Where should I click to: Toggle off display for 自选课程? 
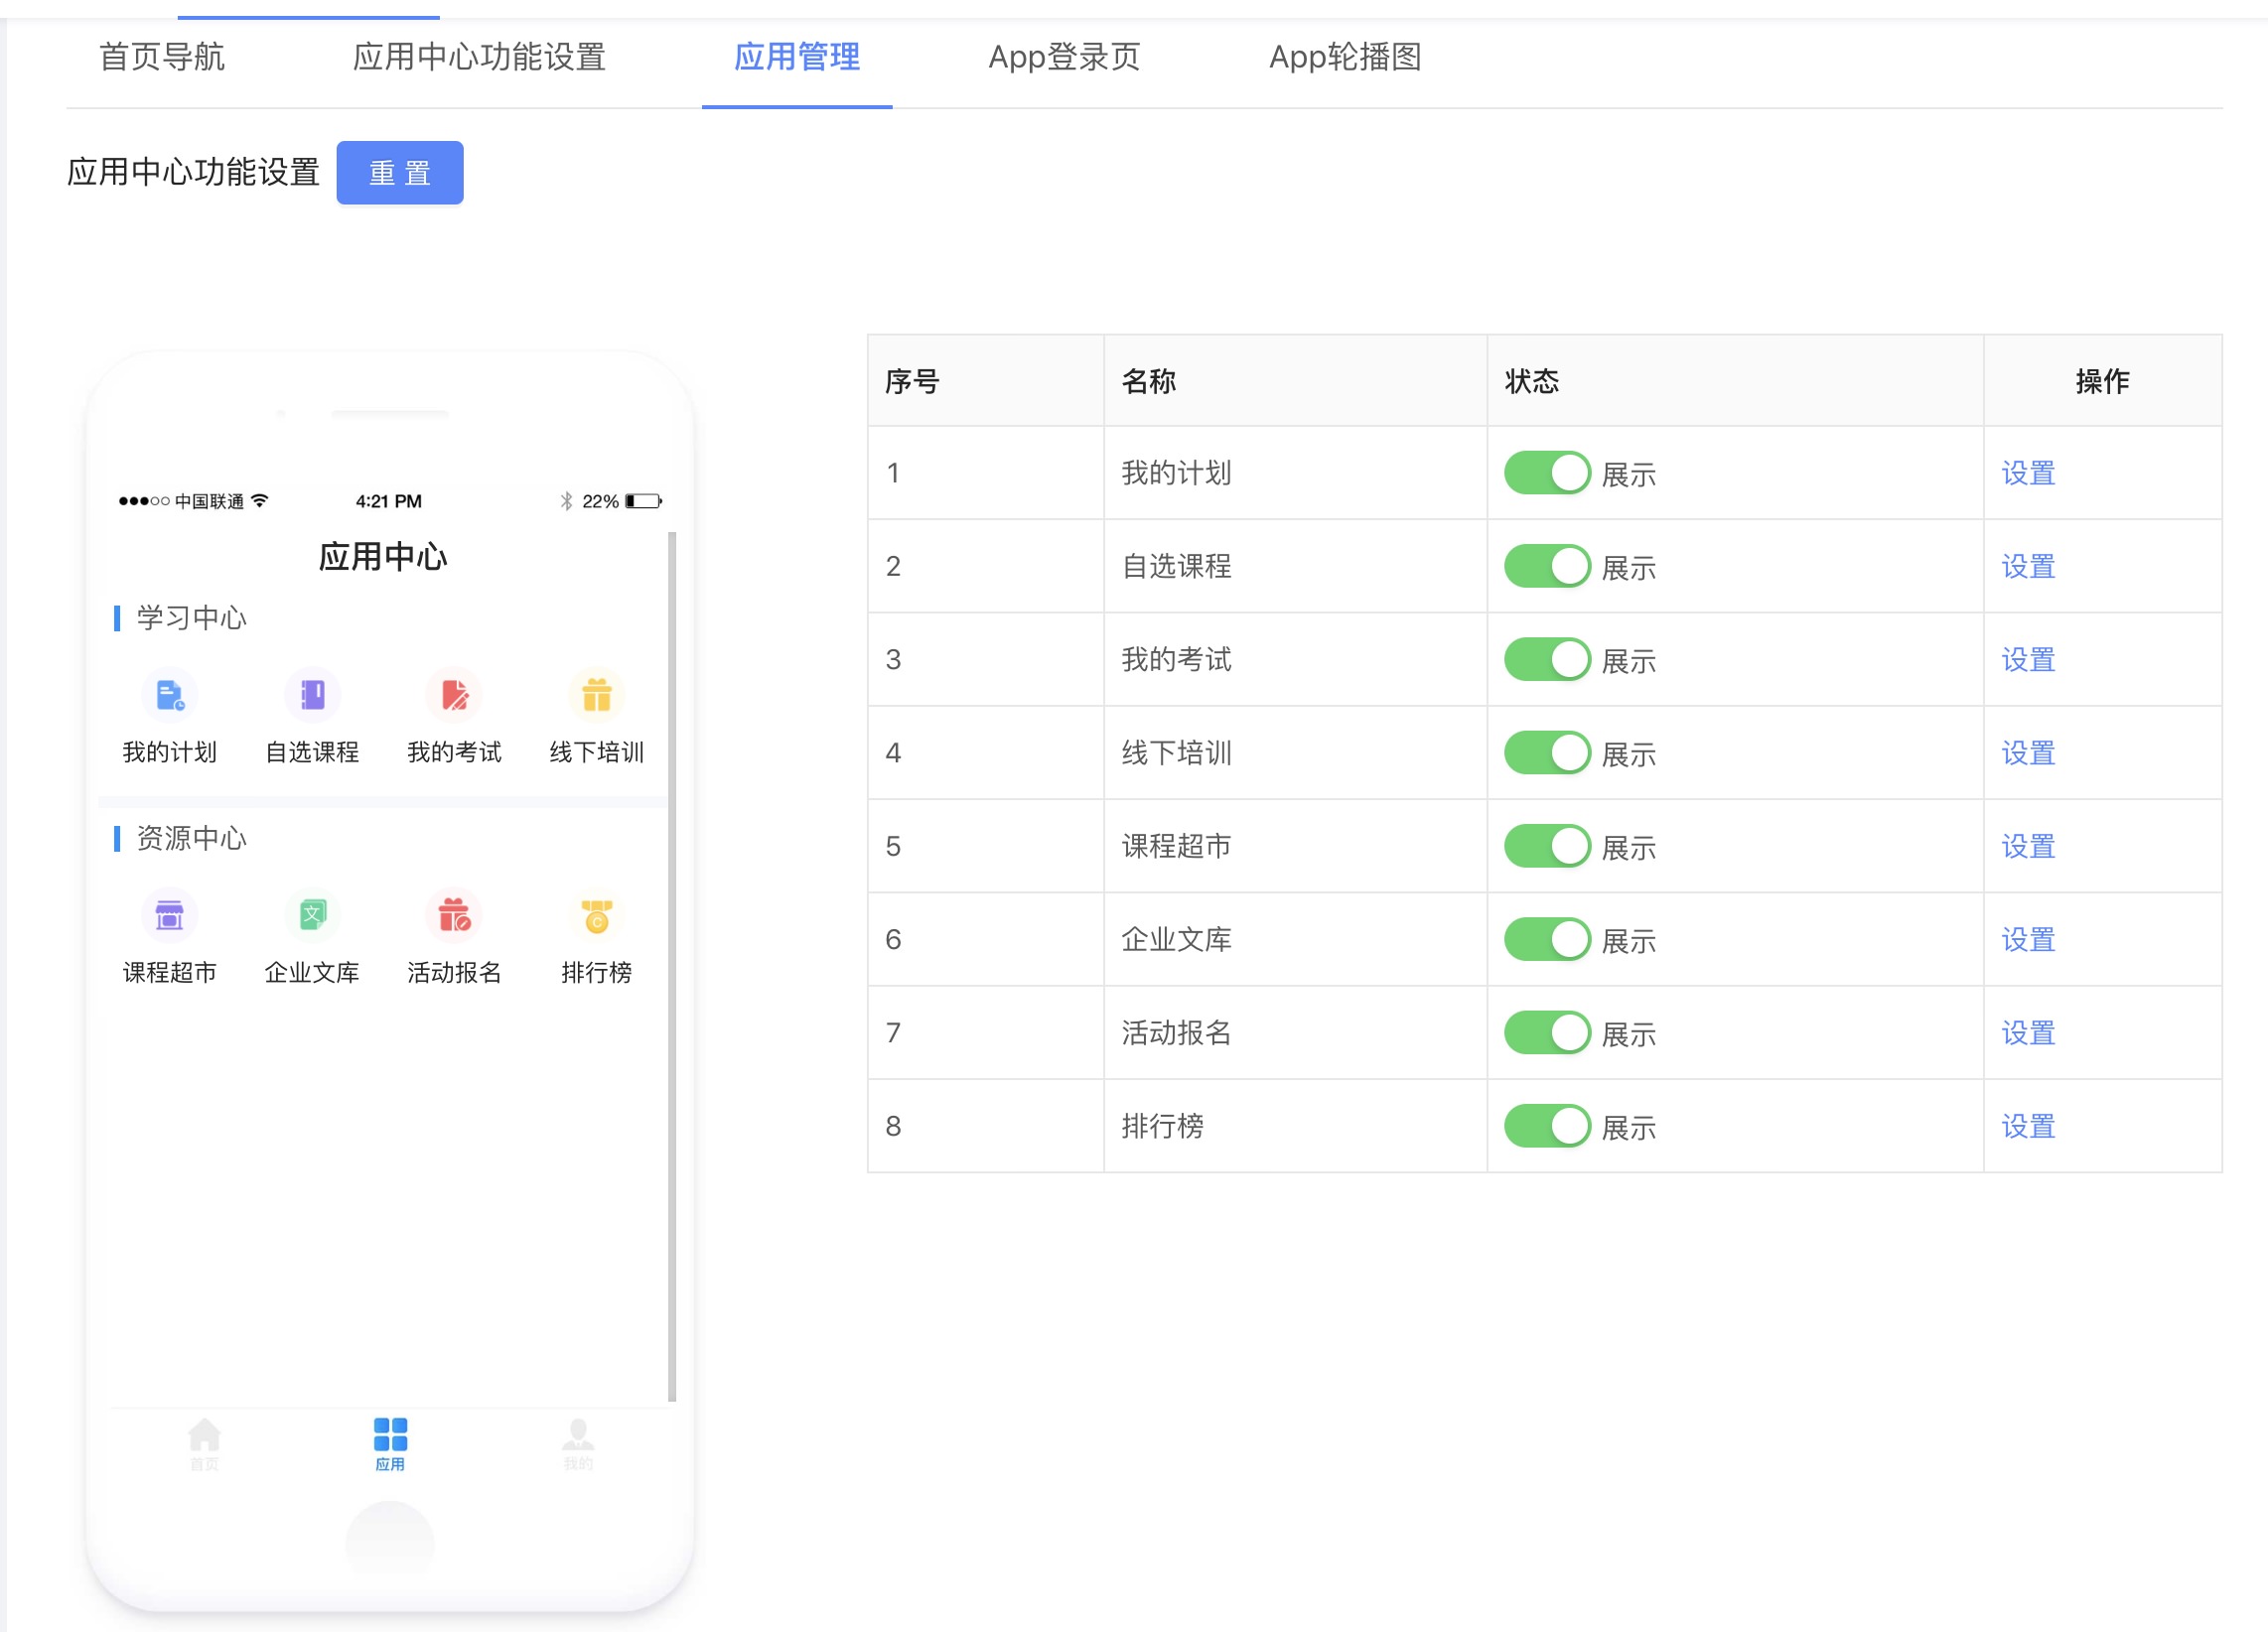click(1547, 566)
